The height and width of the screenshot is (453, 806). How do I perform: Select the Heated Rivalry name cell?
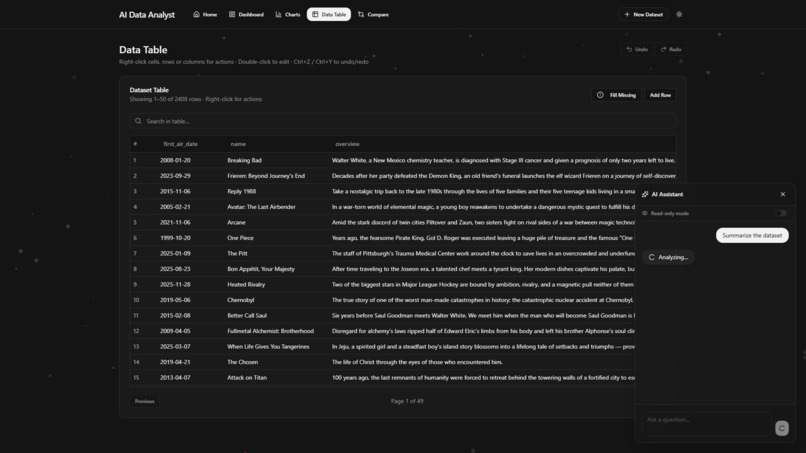(246, 284)
